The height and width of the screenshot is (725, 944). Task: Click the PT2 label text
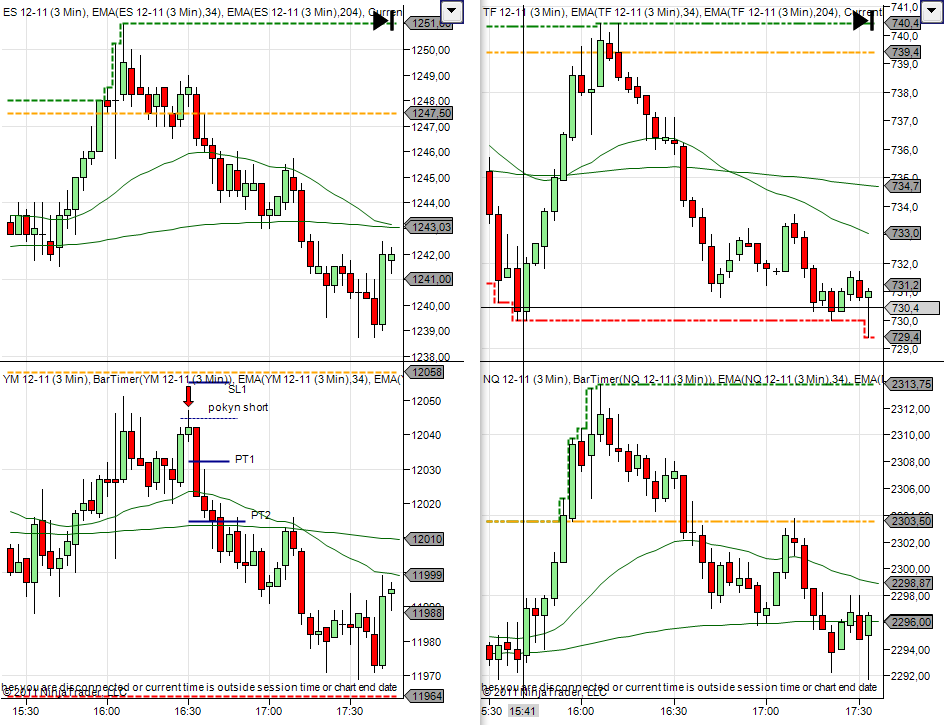(261, 515)
